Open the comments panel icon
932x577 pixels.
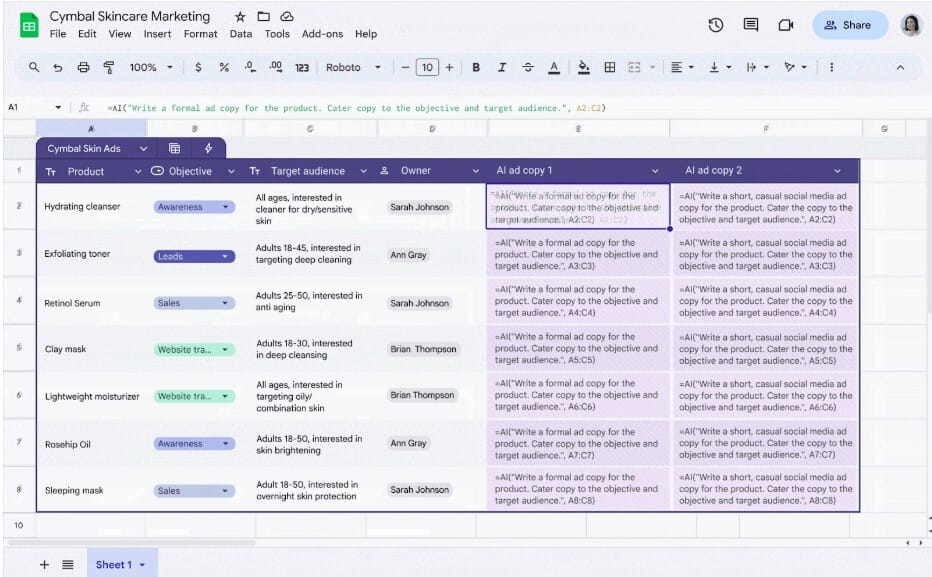tap(750, 25)
